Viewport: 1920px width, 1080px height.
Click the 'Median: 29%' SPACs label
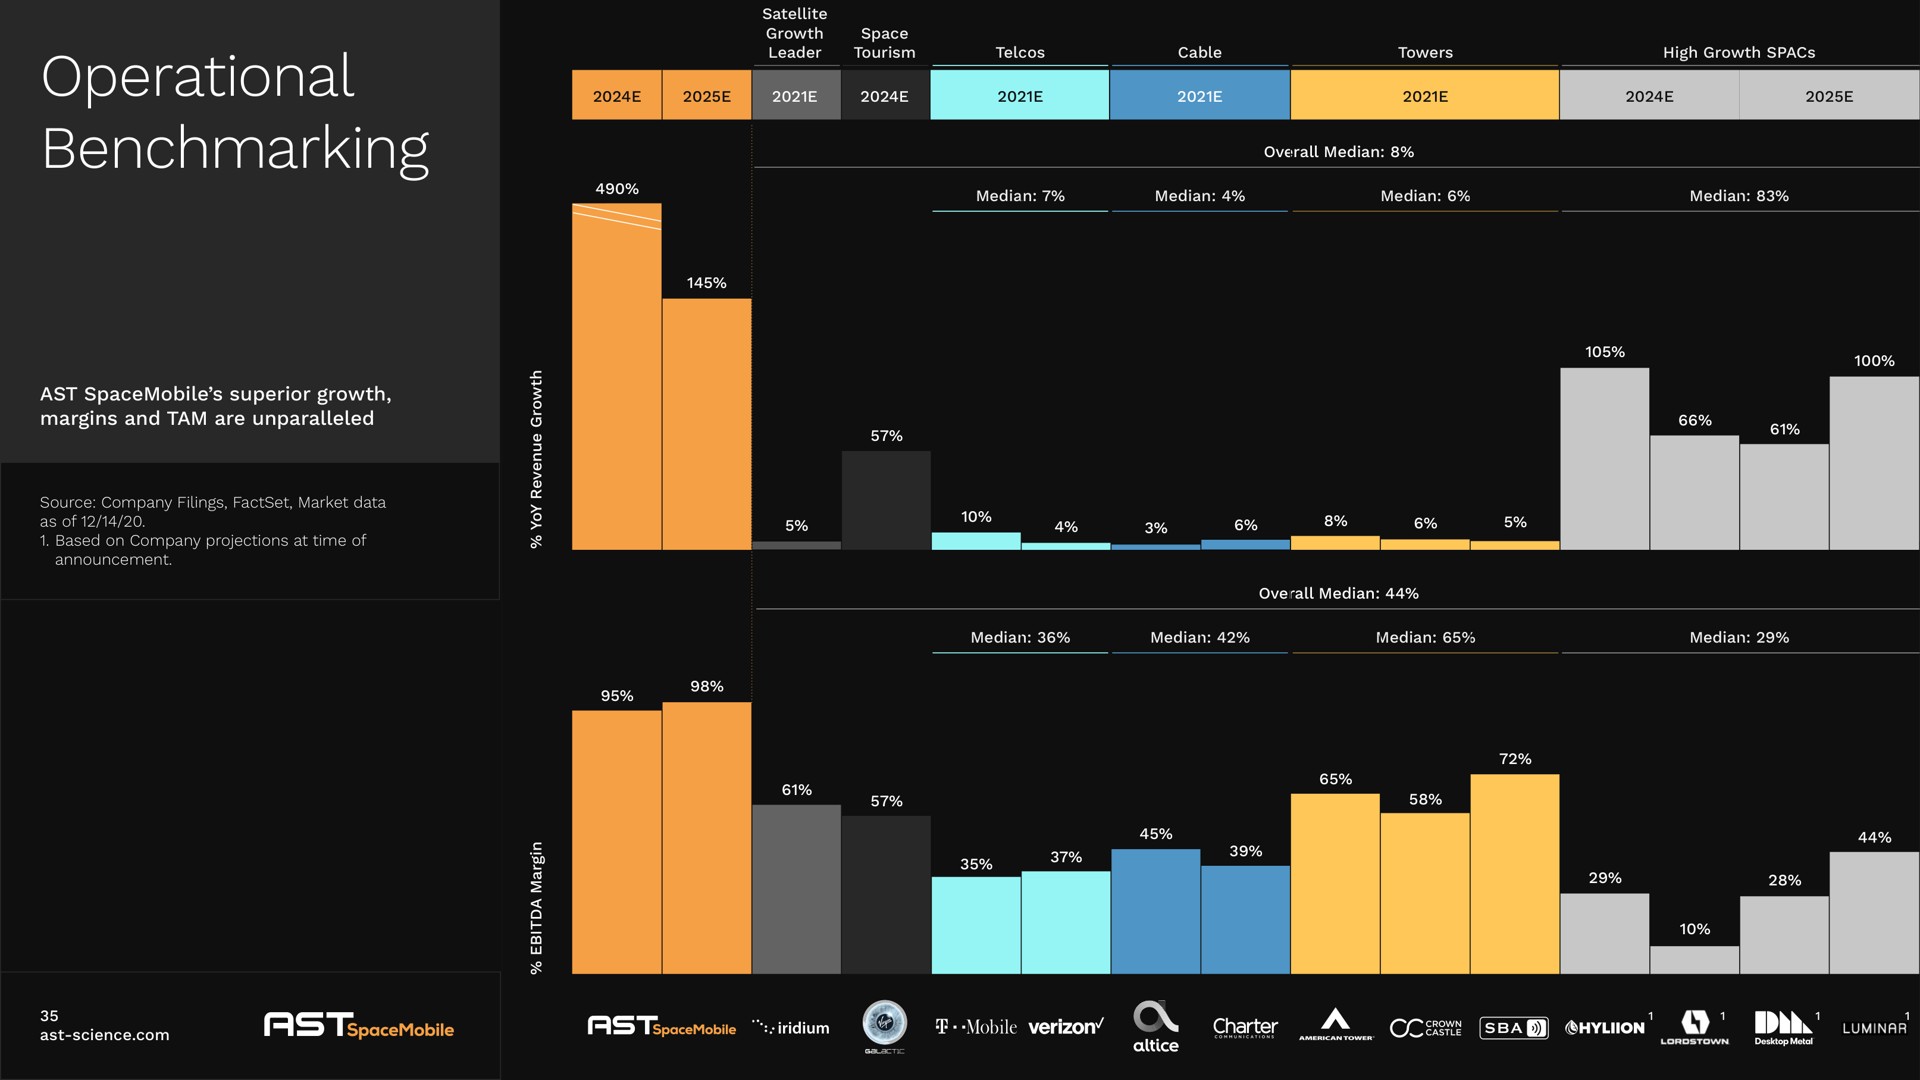coord(1739,638)
